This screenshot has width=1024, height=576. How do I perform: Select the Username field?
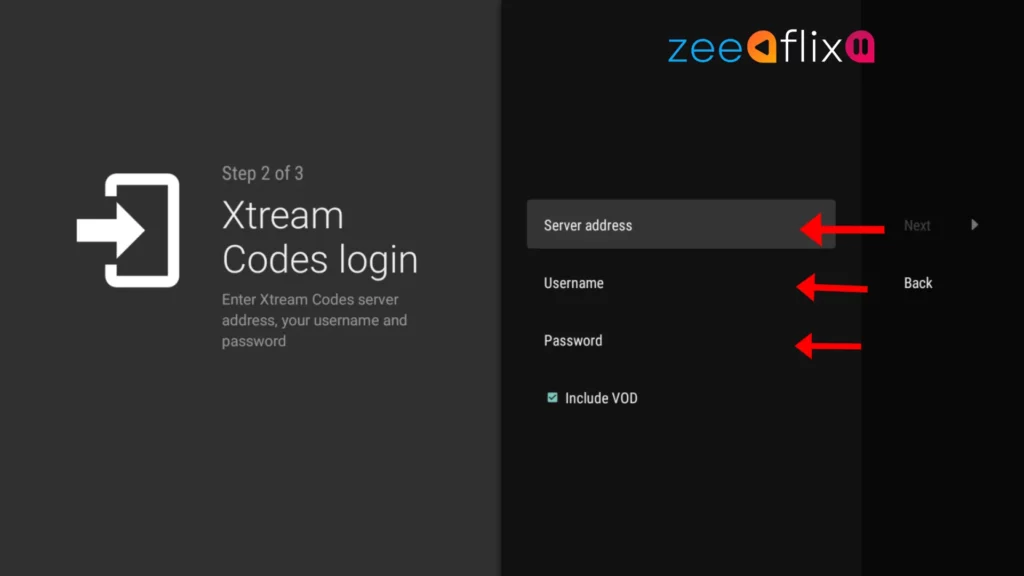(681, 283)
